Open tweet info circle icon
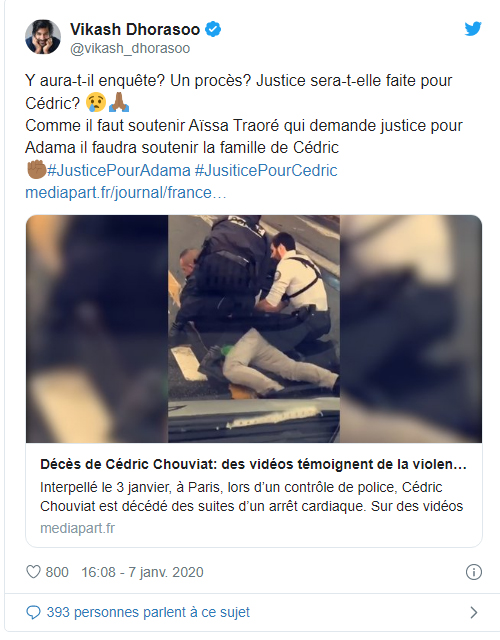Image resolution: width=500 pixels, height=640 pixels. click(x=473, y=572)
